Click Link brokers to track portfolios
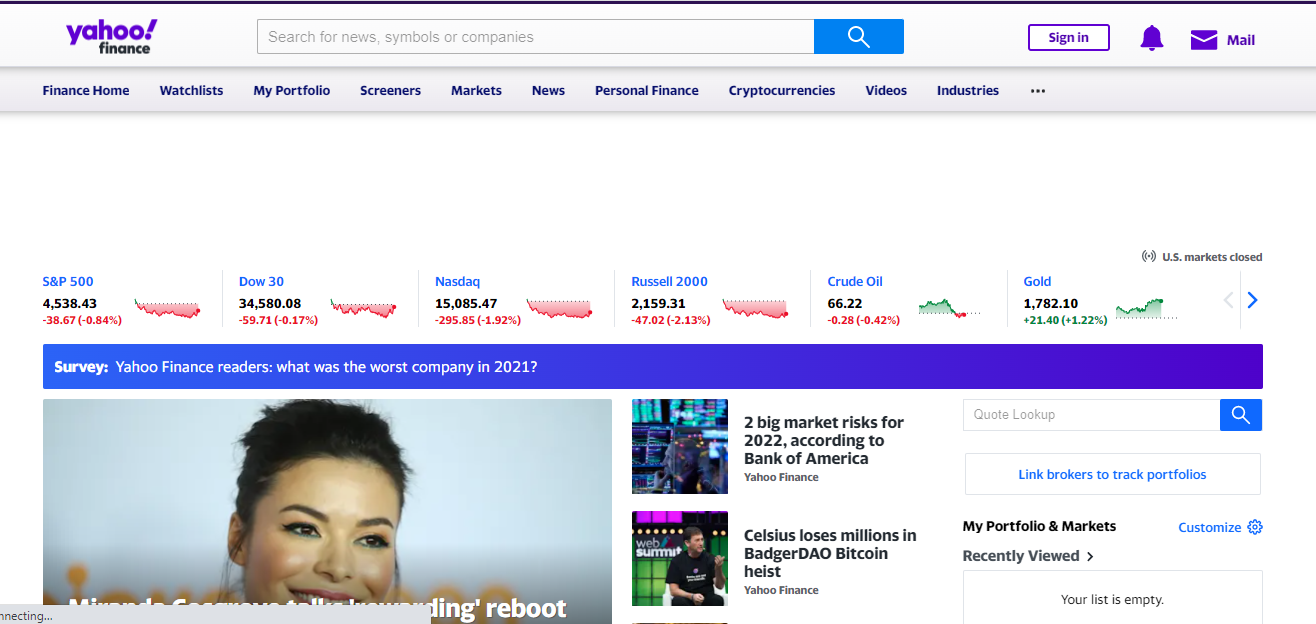Viewport: 1316px width, 624px height. [1112, 474]
